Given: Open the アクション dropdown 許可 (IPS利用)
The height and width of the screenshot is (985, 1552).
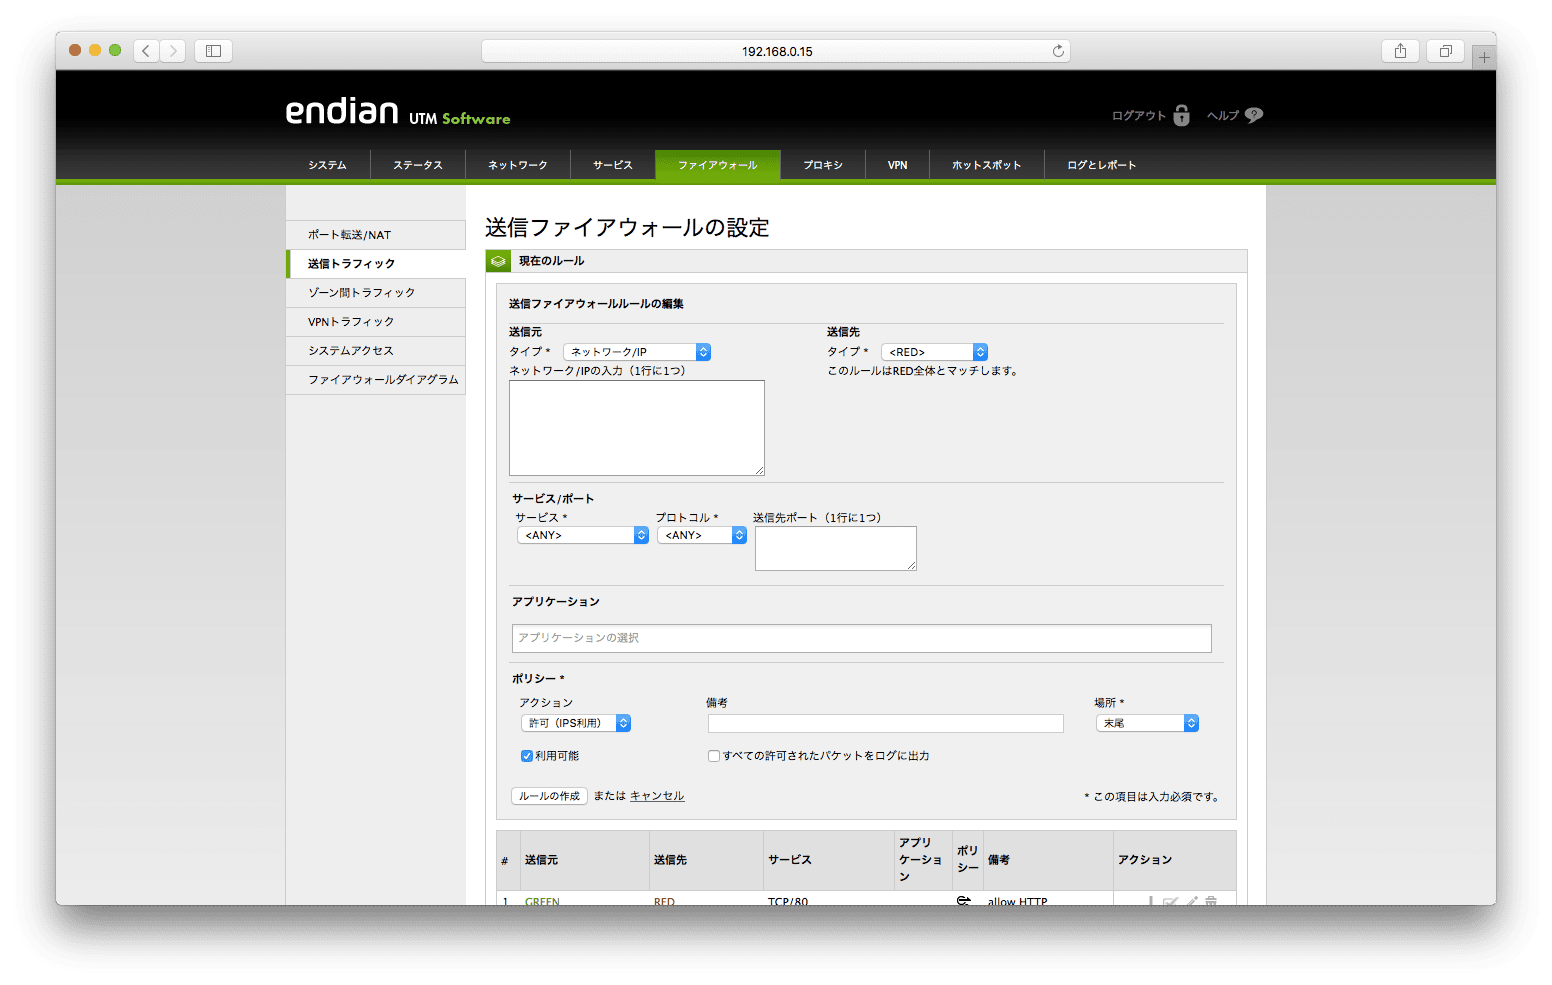Looking at the screenshot, I should click(576, 723).
